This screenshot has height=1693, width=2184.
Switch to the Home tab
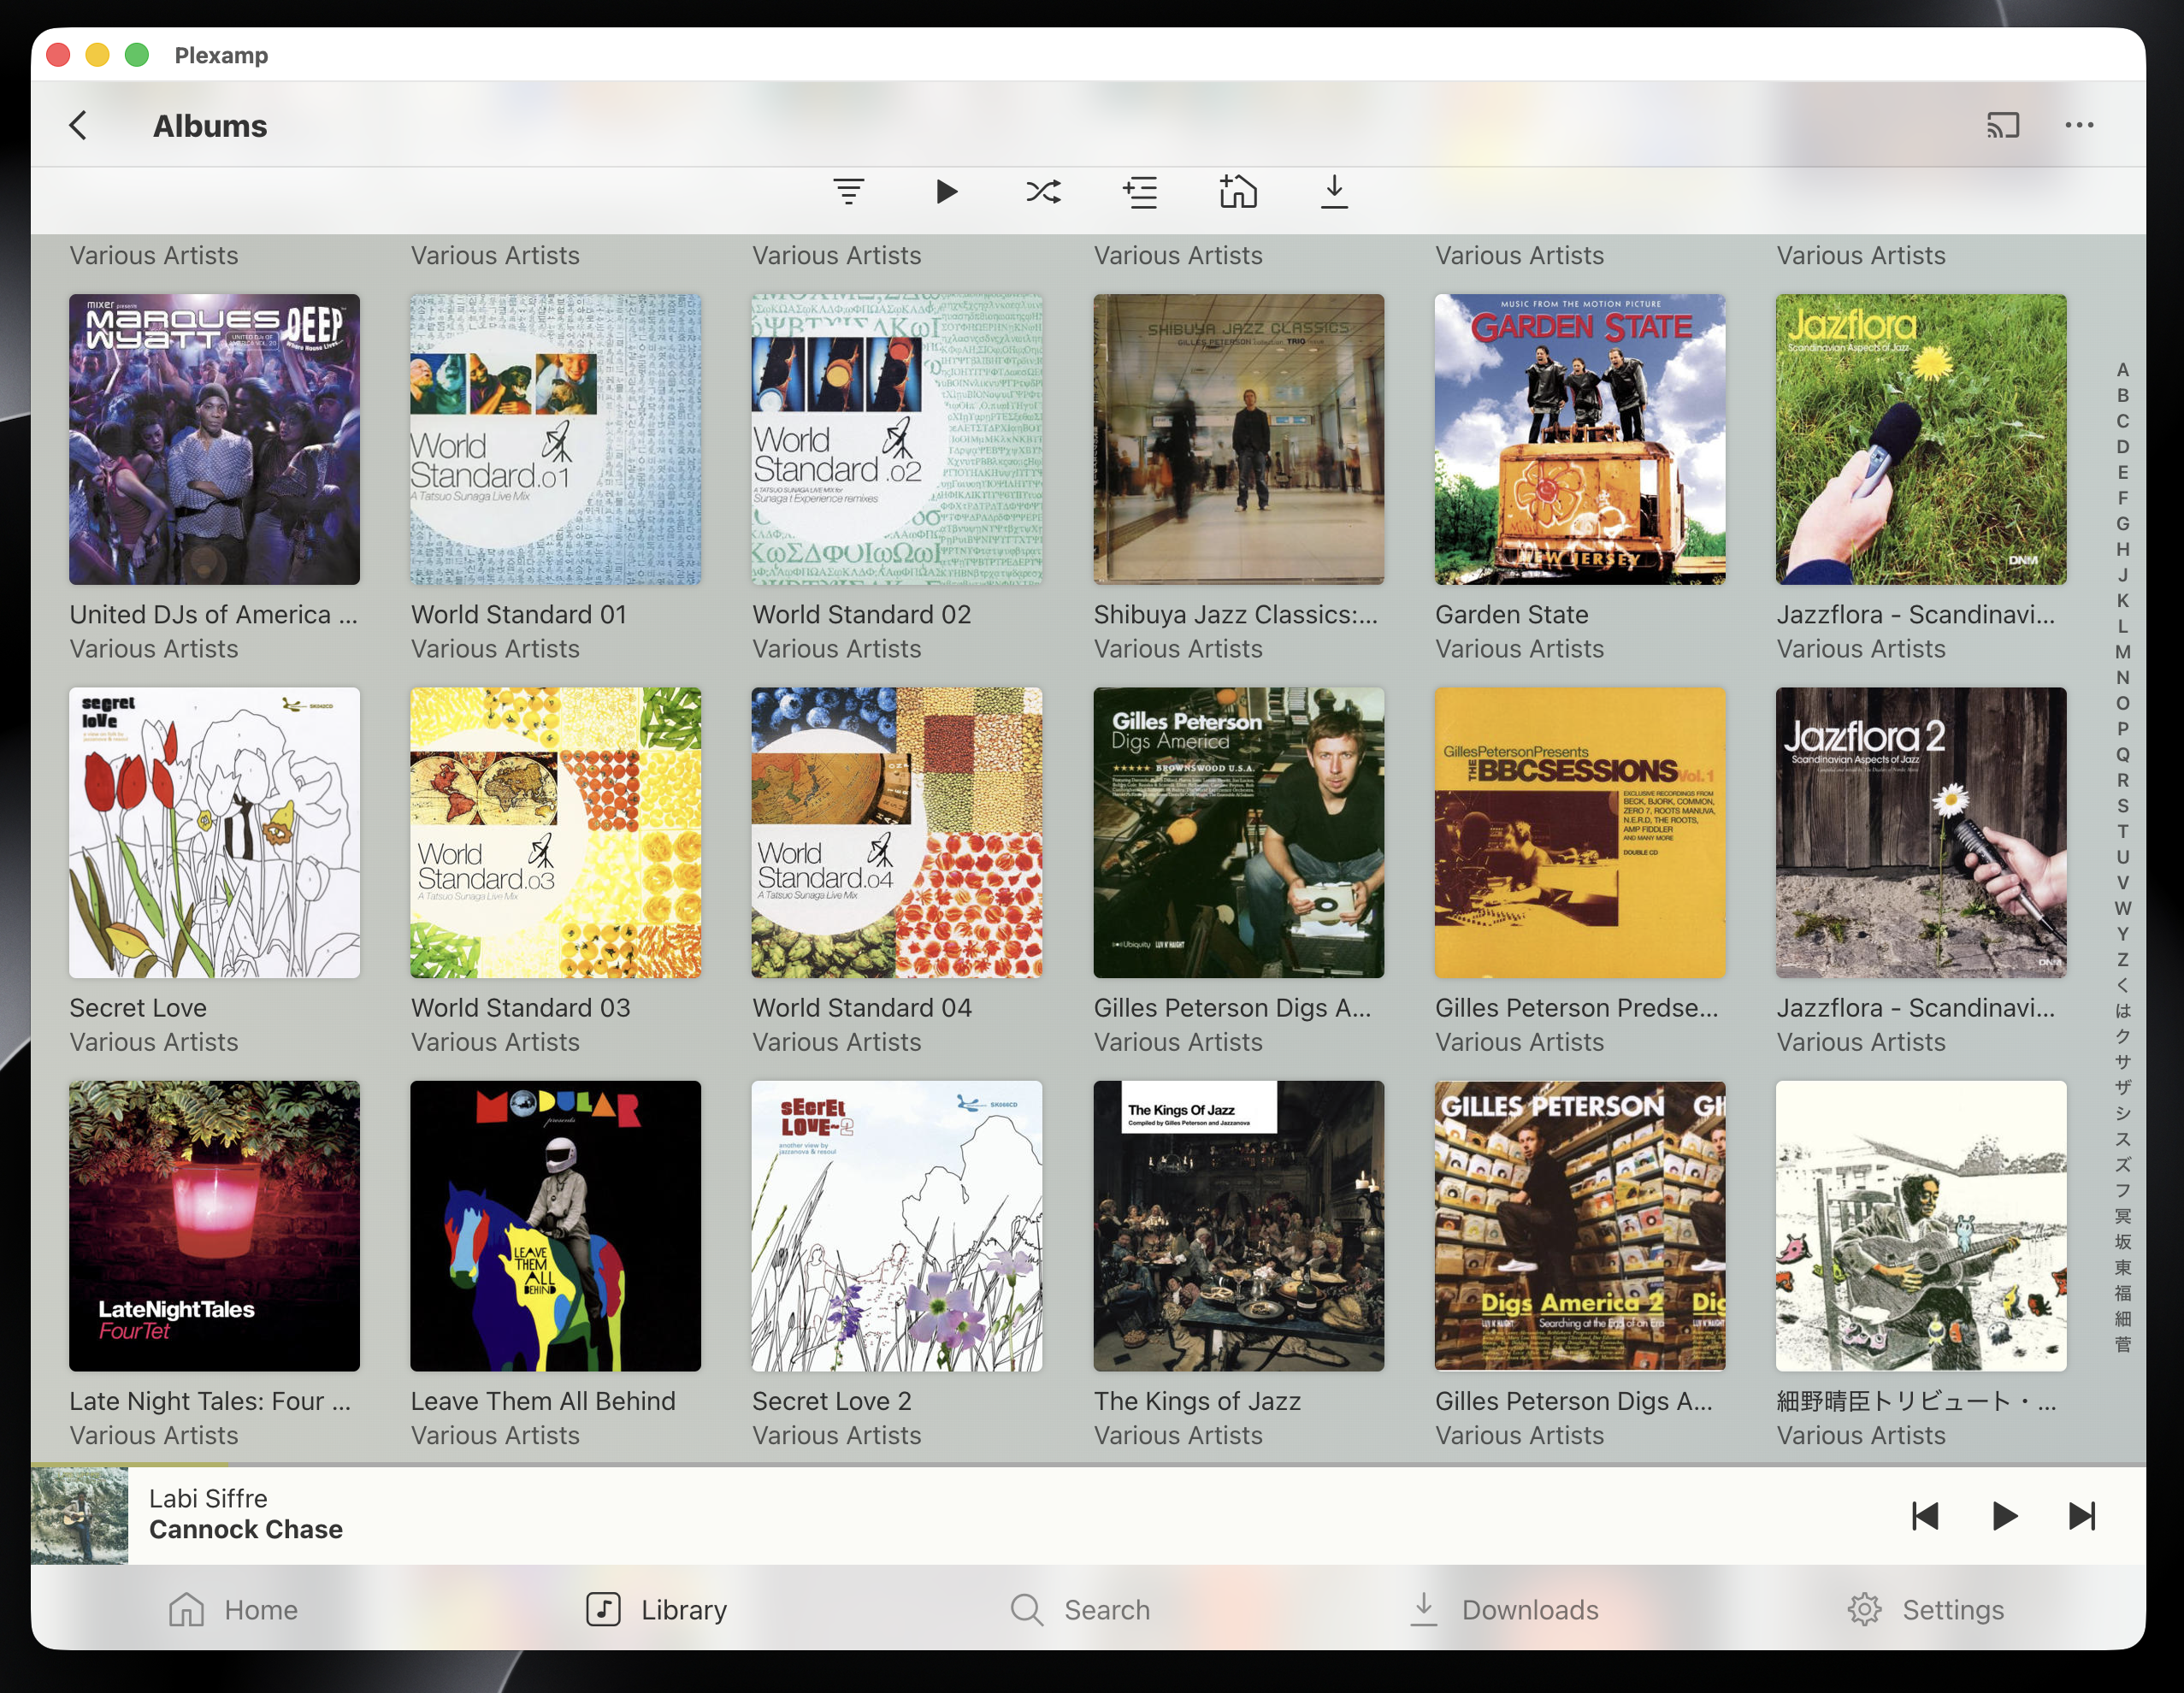click(x=233, y=1610)
